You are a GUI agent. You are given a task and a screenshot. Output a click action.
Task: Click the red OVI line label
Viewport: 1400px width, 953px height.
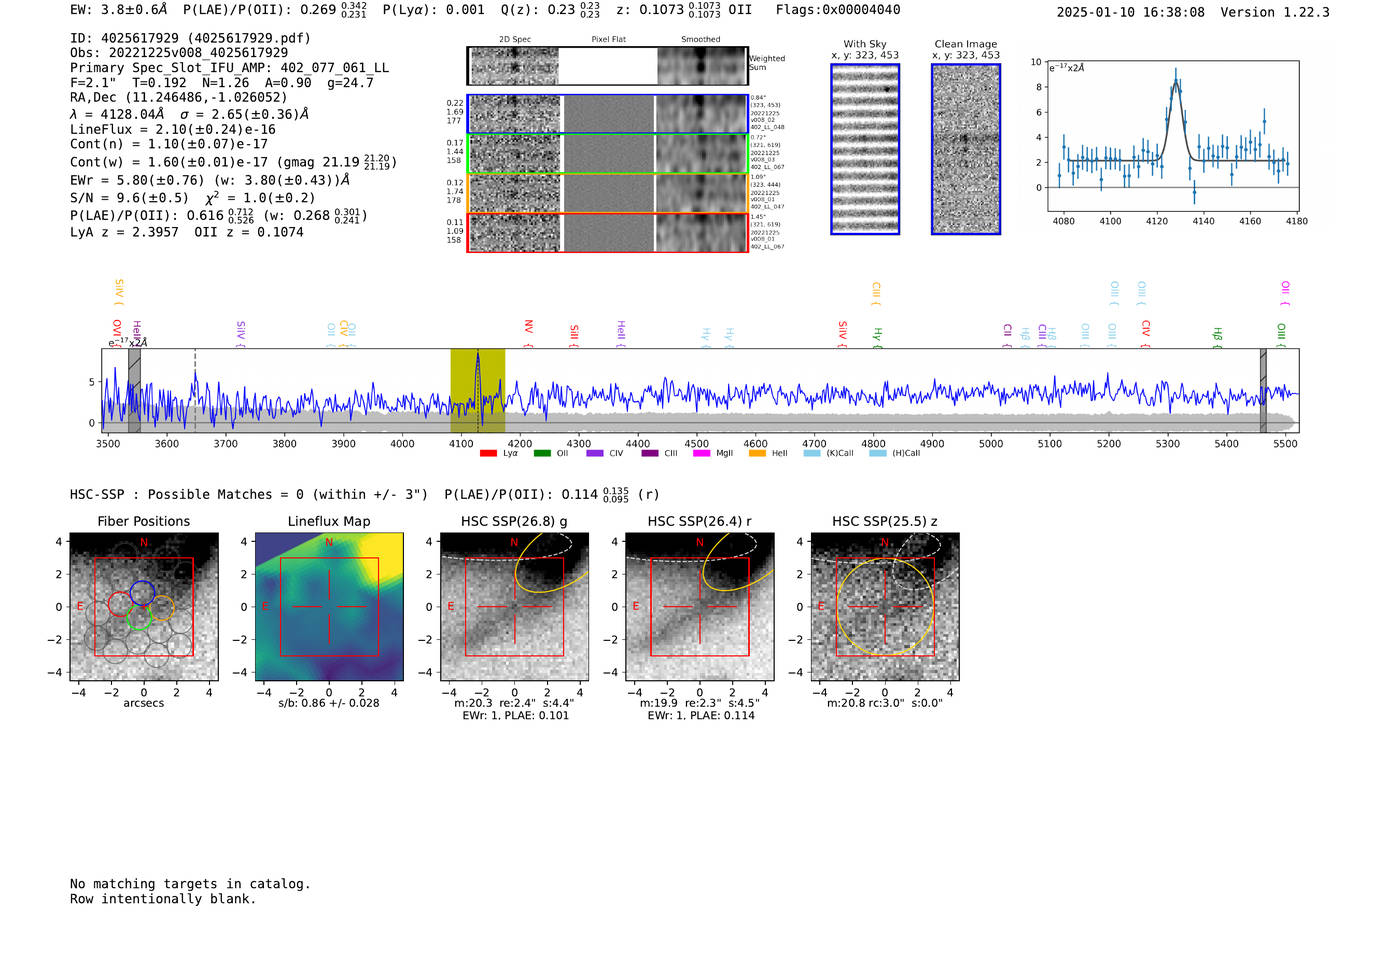pyautogui.click(x=117, y=332)
